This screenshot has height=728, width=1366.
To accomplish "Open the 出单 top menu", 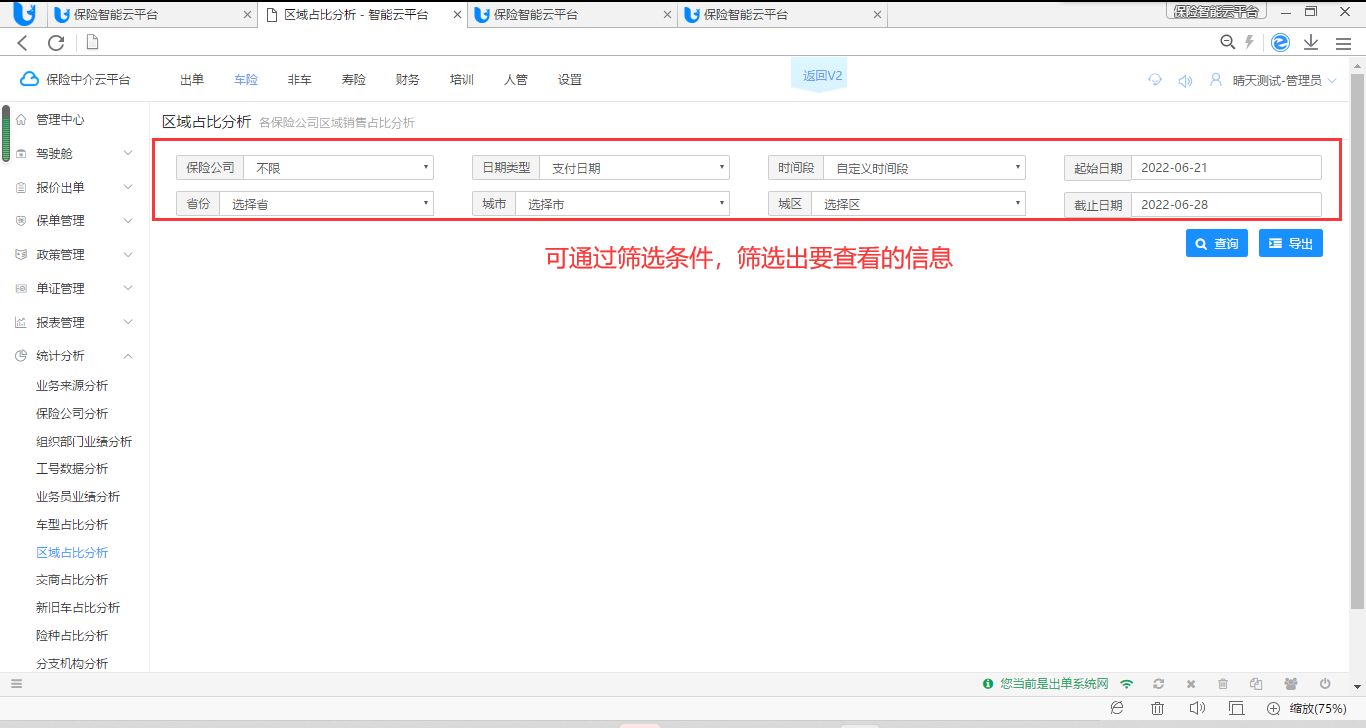I will tap(192, 80).
